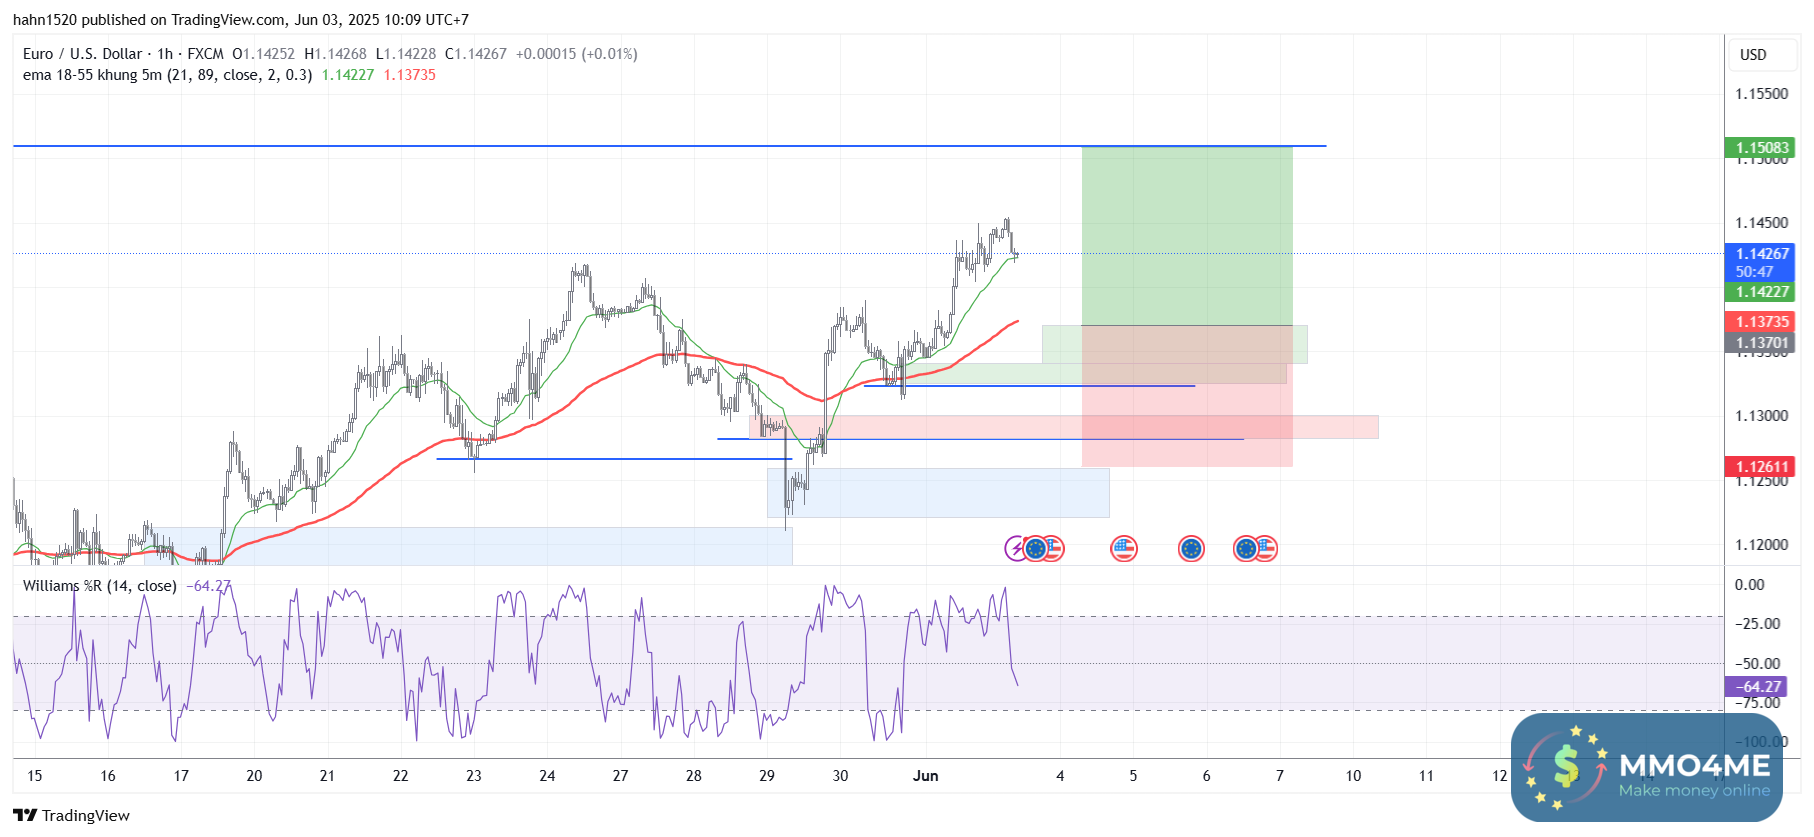The height and width of the screenshot is (837, 1814).
Task: Click the 'Jun' label on the time axis
Action: (926, 776)
